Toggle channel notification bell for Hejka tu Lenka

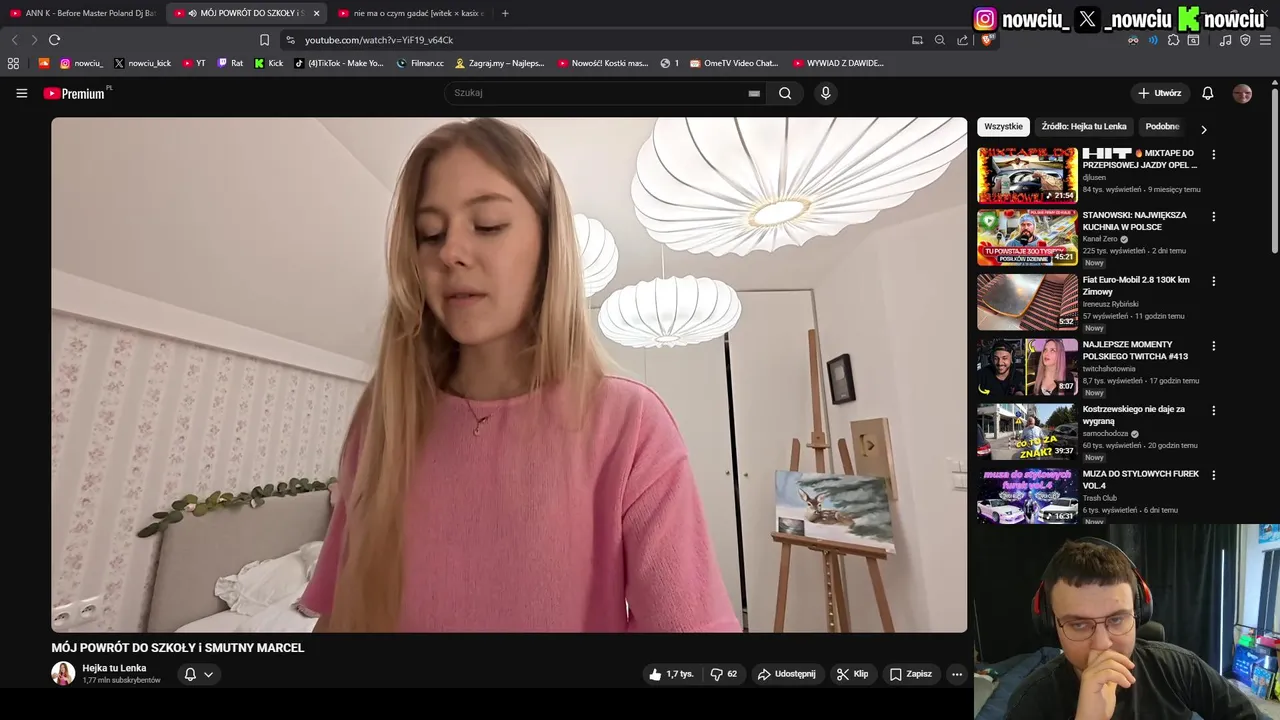click(x=190, y=674)
